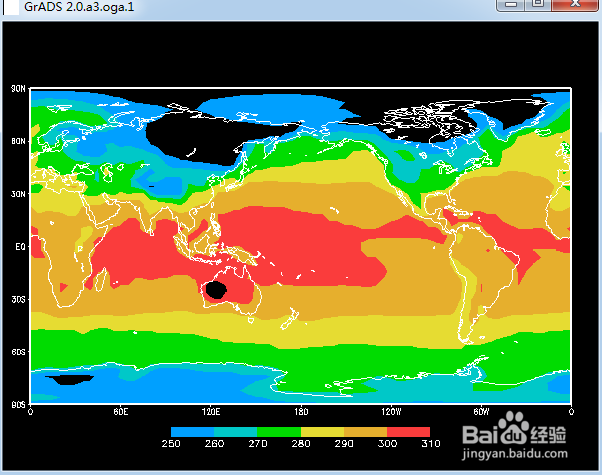The width and height of the screenshot is (602, 475).
Task: Click the 310 colorbar label
Action: 431,444
